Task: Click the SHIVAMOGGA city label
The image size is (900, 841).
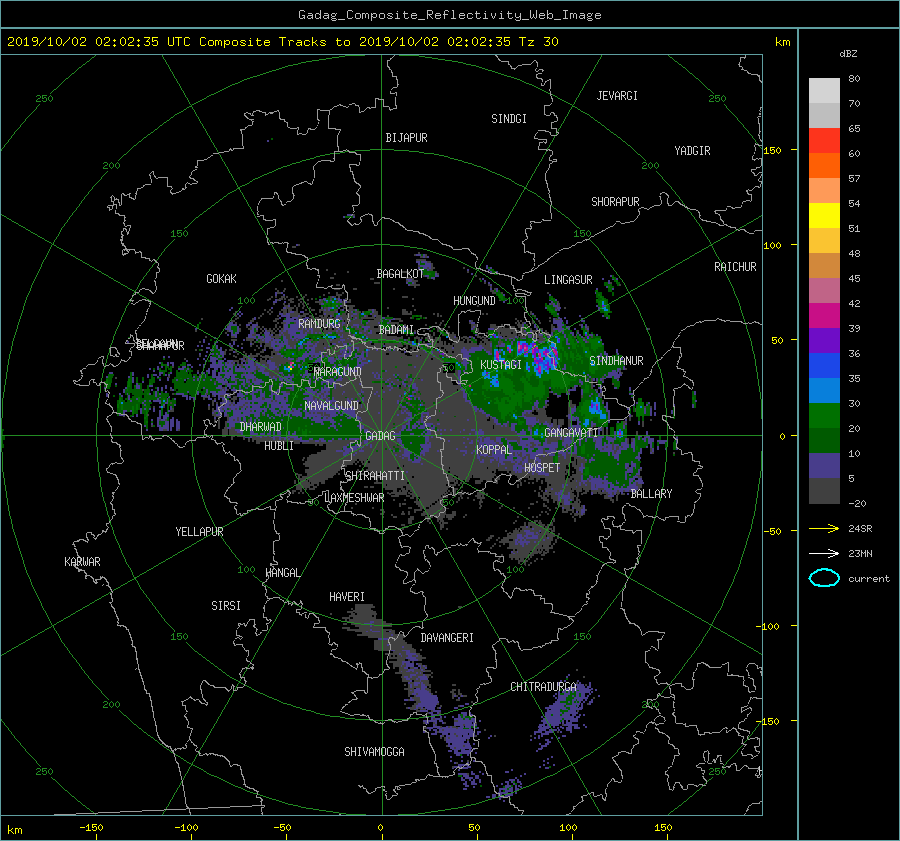Action: [x=374, y=751]
